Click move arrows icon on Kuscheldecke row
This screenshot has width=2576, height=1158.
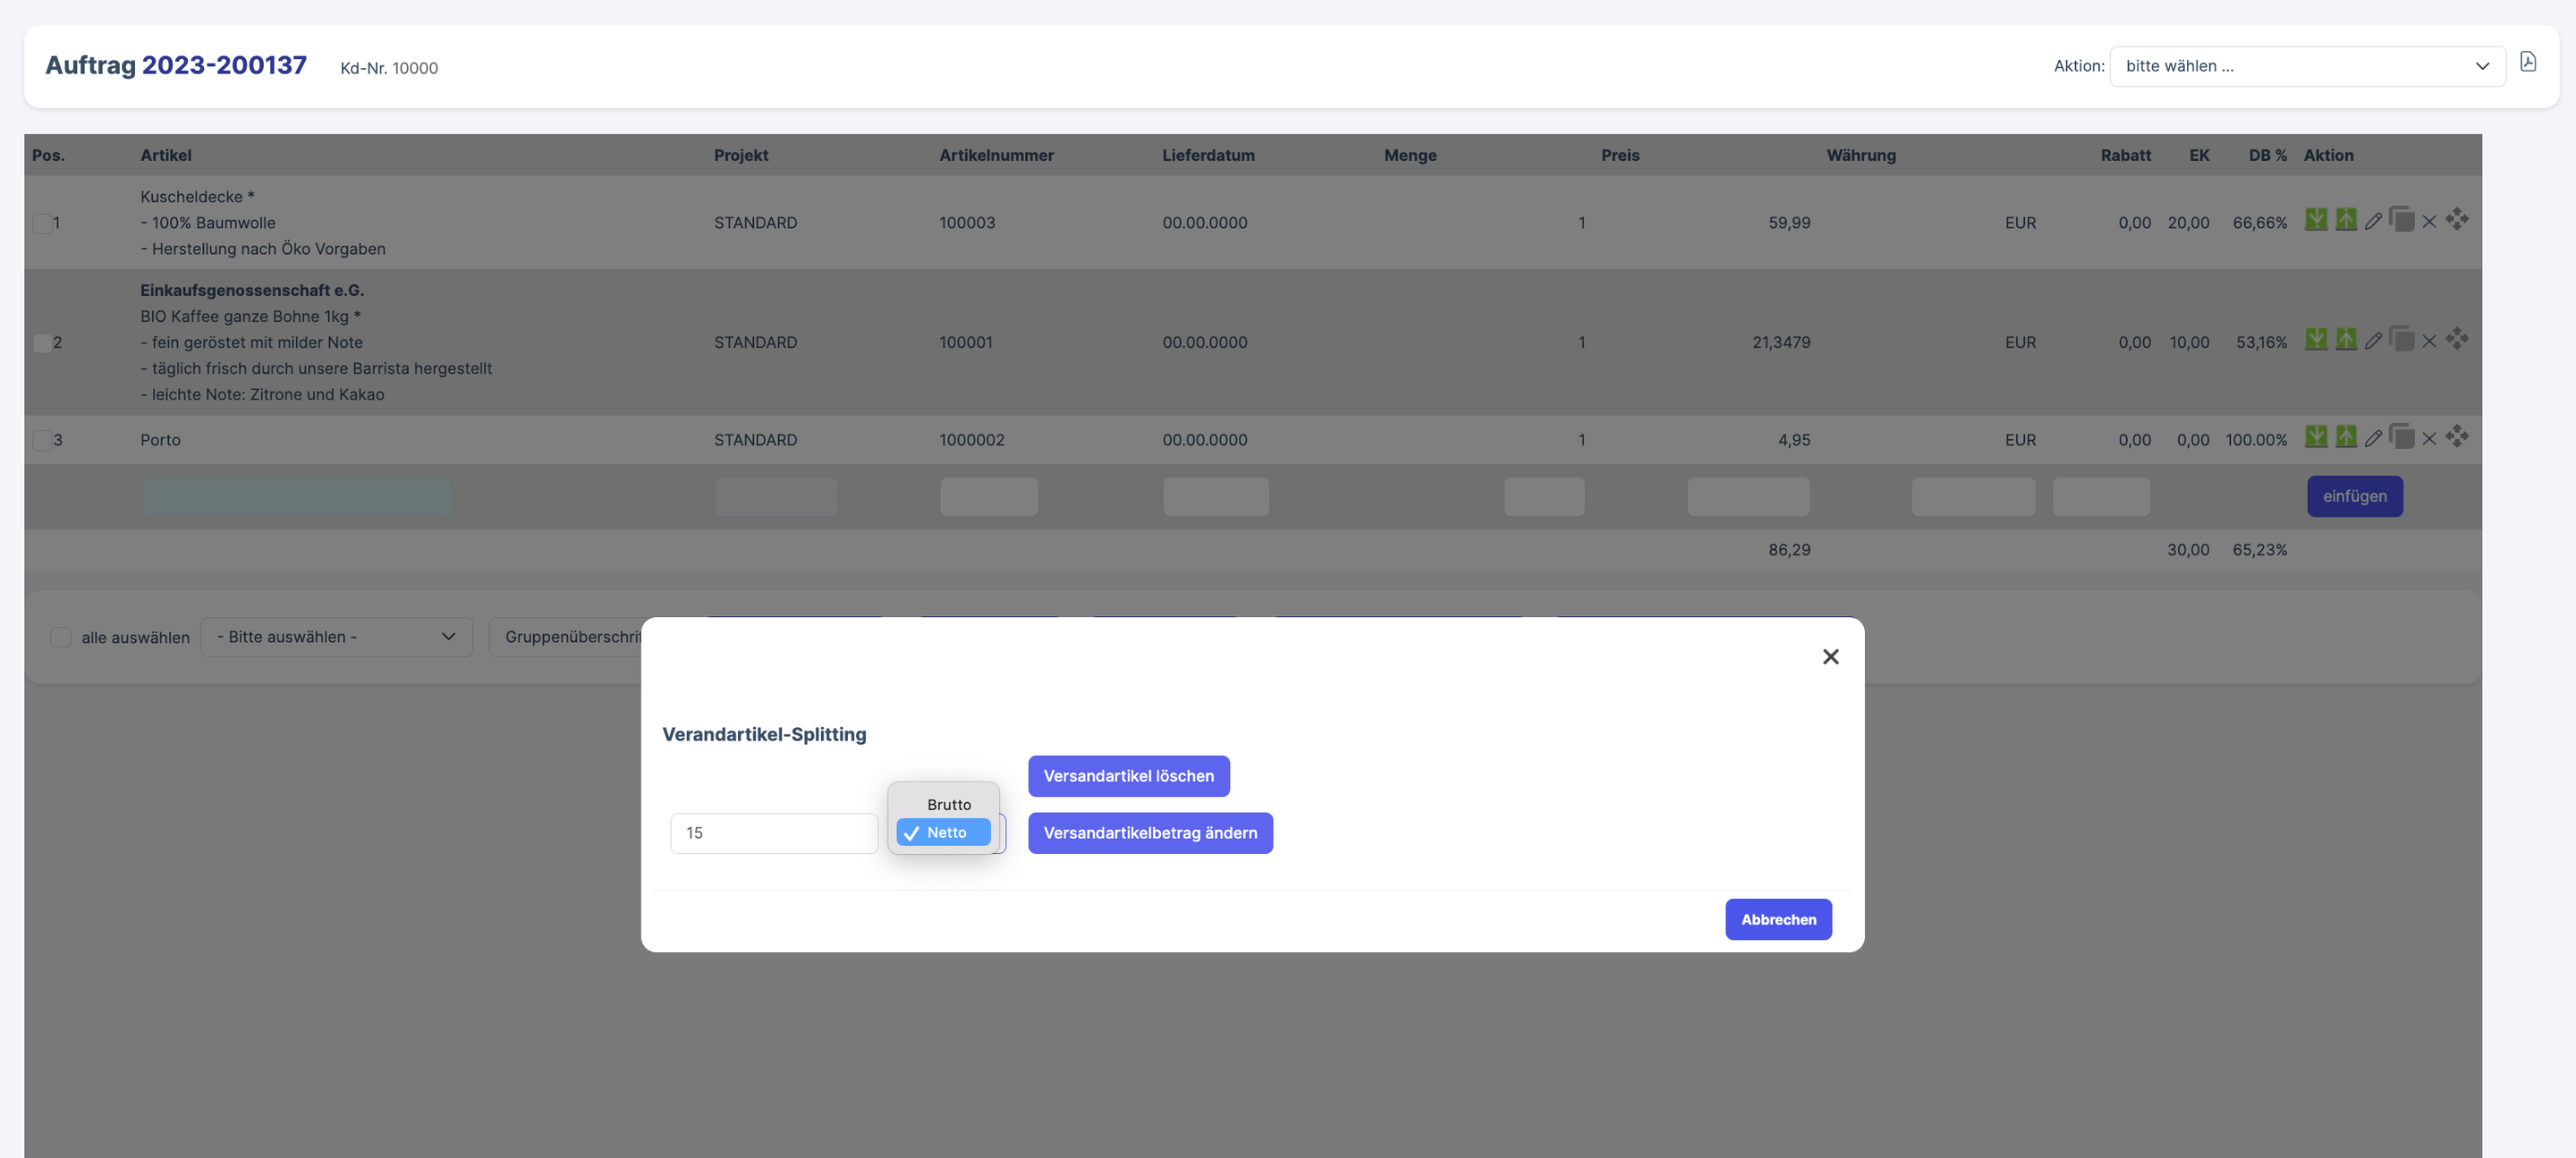[x=2456, y=219]
